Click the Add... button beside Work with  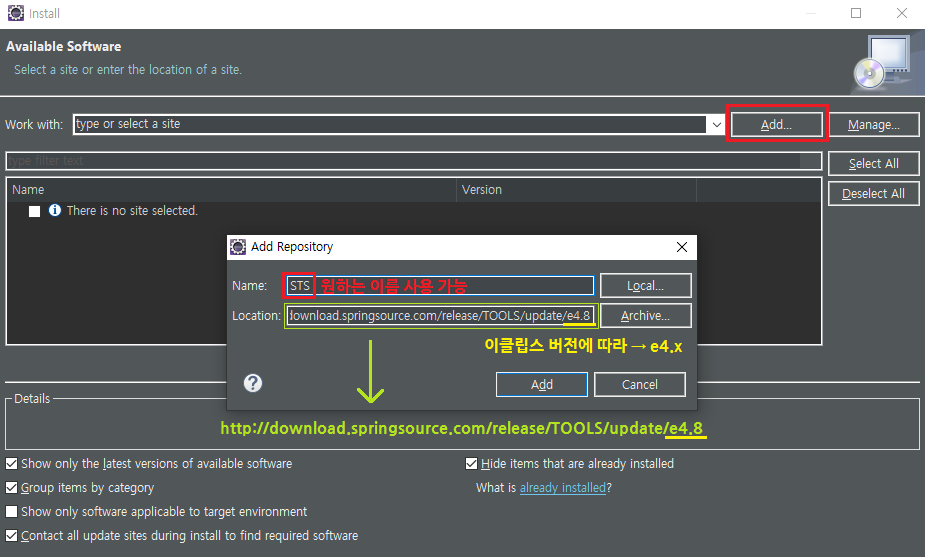click(776, 124)
